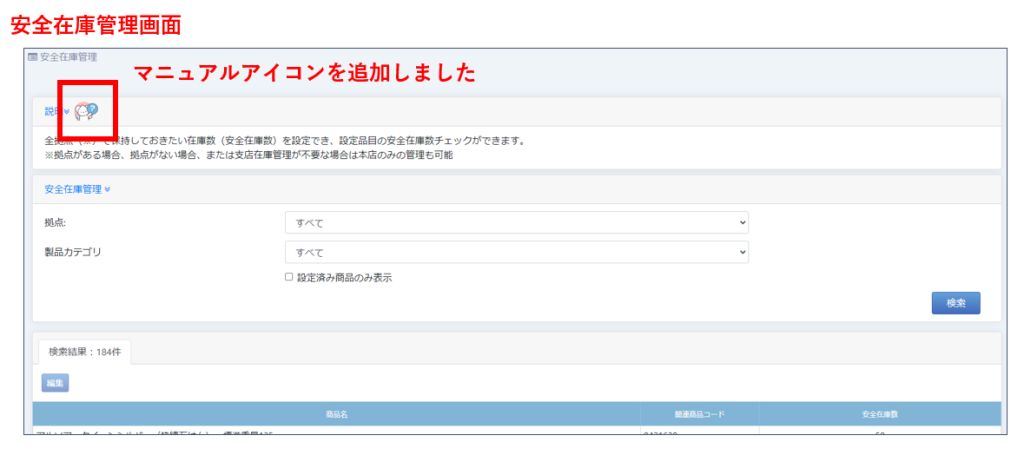Collapse the 説明 section header
The height and width of the screenshot is (462, 1024).
pyautogui.click(x=57, y=111)
